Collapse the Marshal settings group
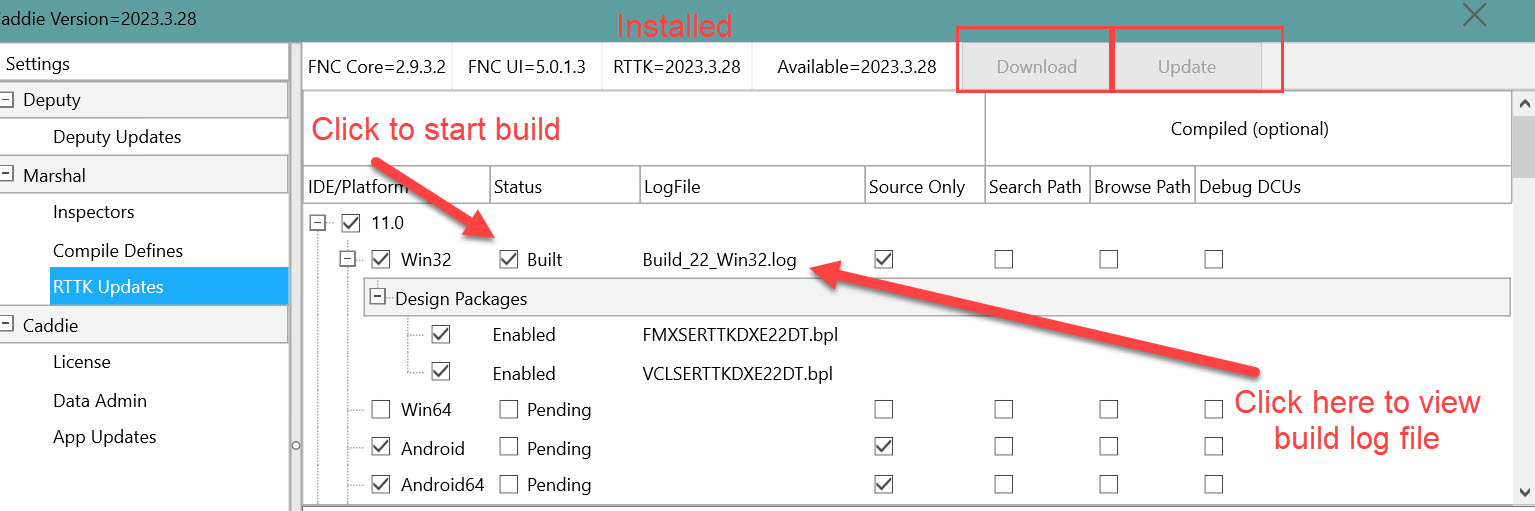Viewport: 1535px width, 511px height. (8, 176)
